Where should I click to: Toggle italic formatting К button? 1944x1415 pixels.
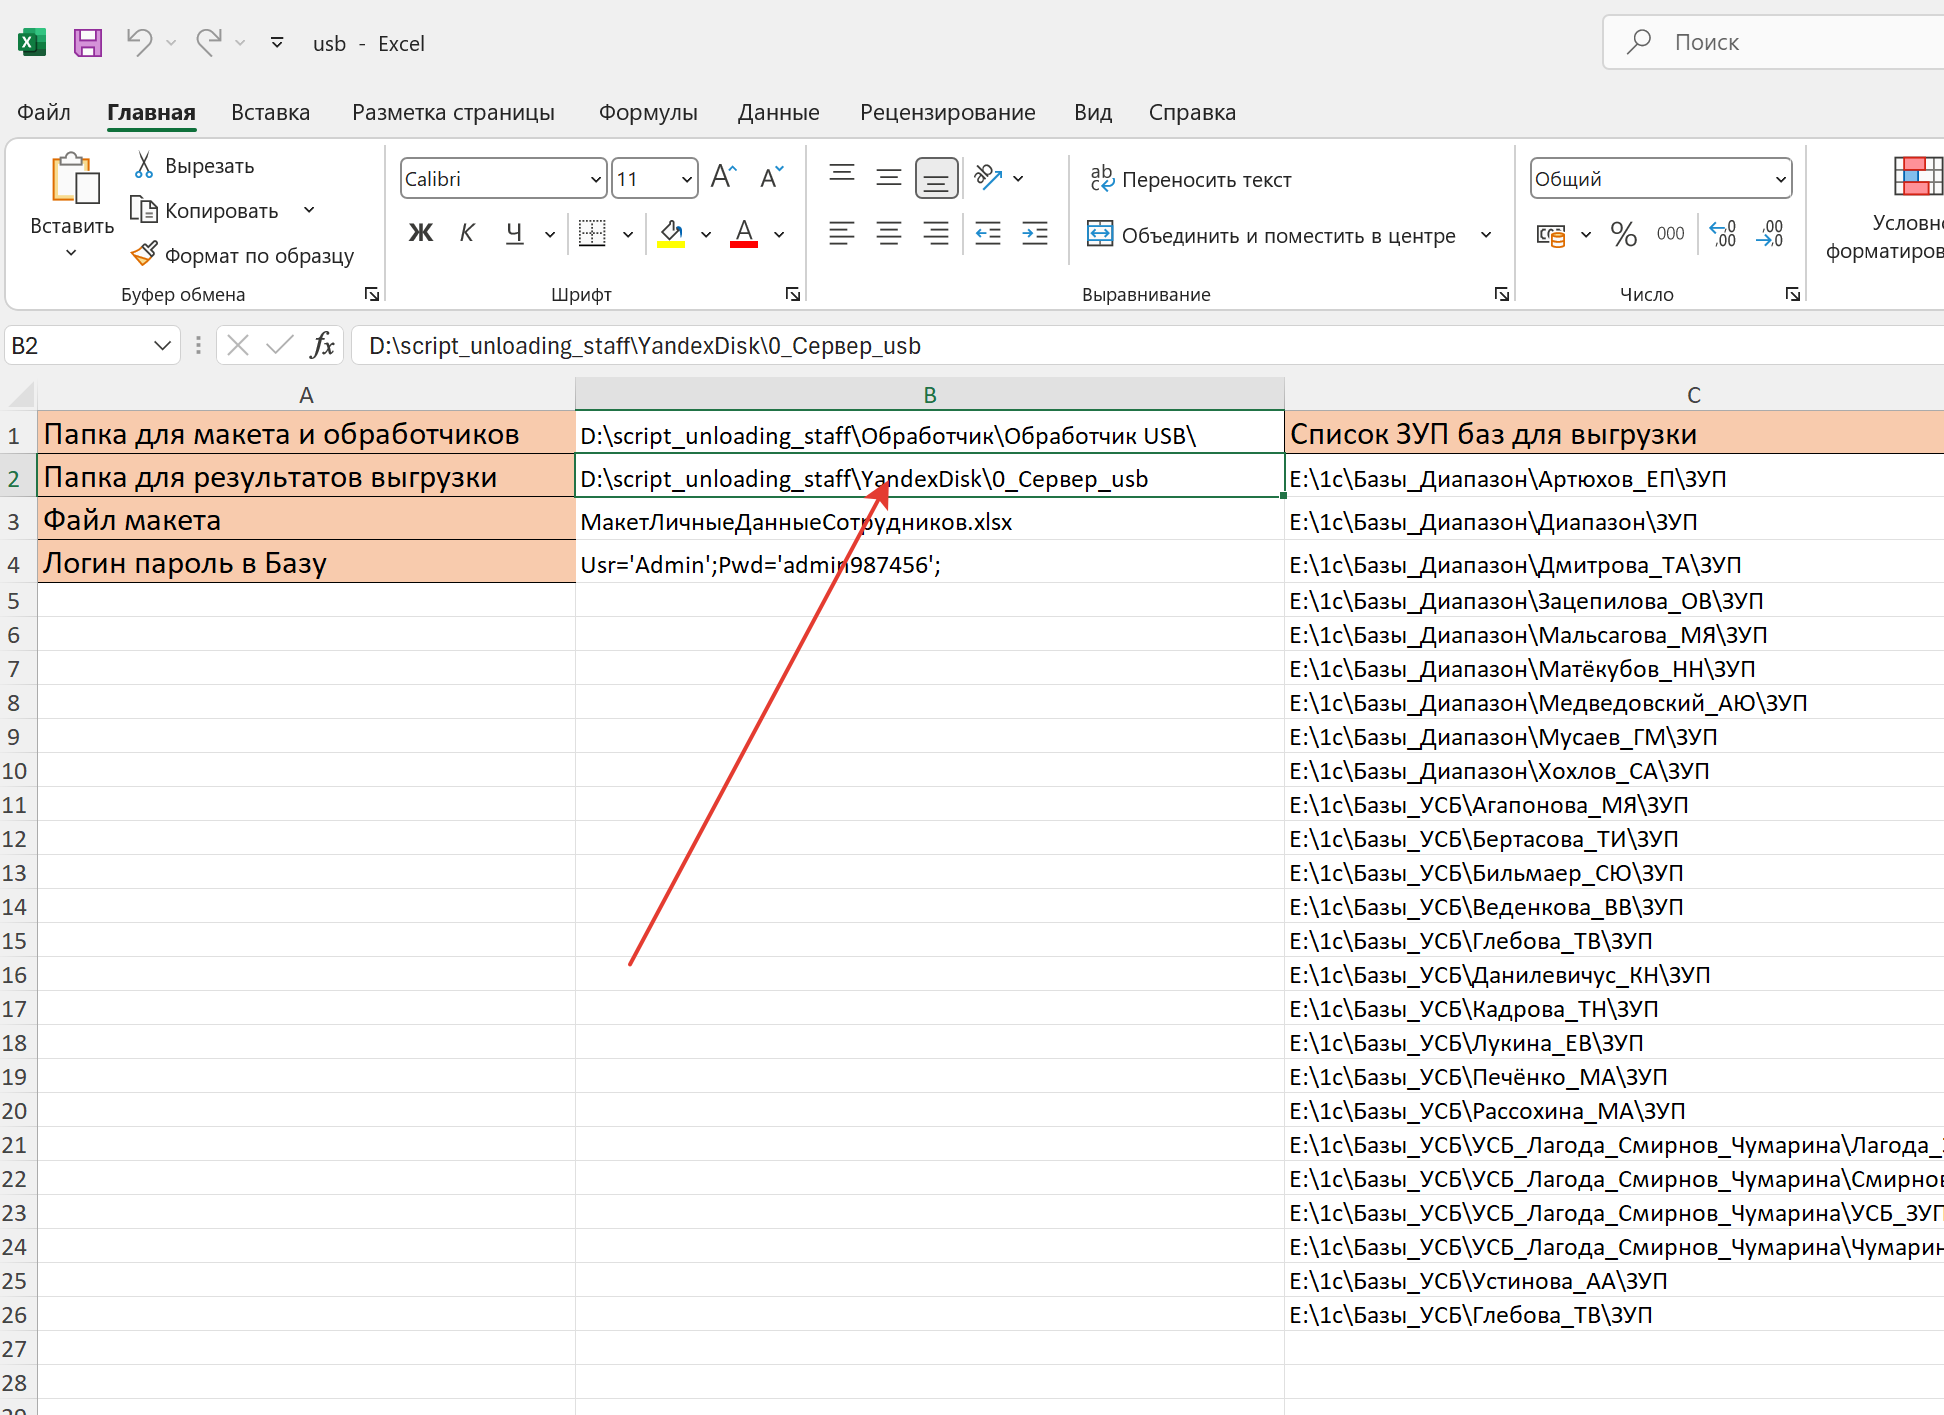pos(467,234)
